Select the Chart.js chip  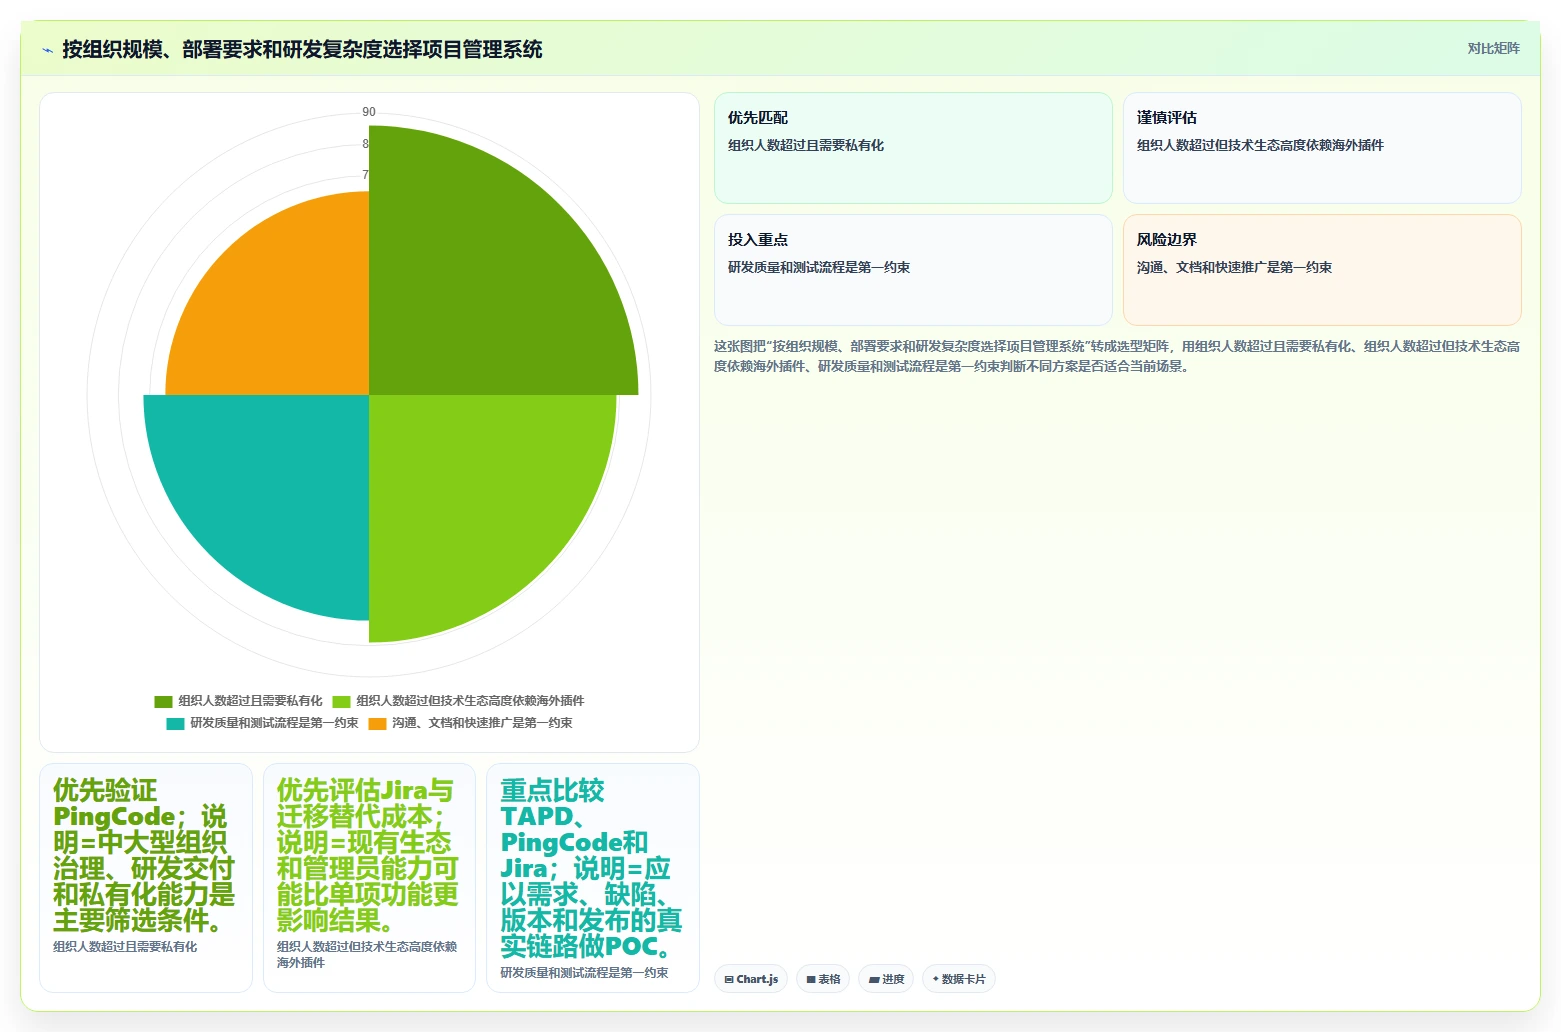(751, 979)
